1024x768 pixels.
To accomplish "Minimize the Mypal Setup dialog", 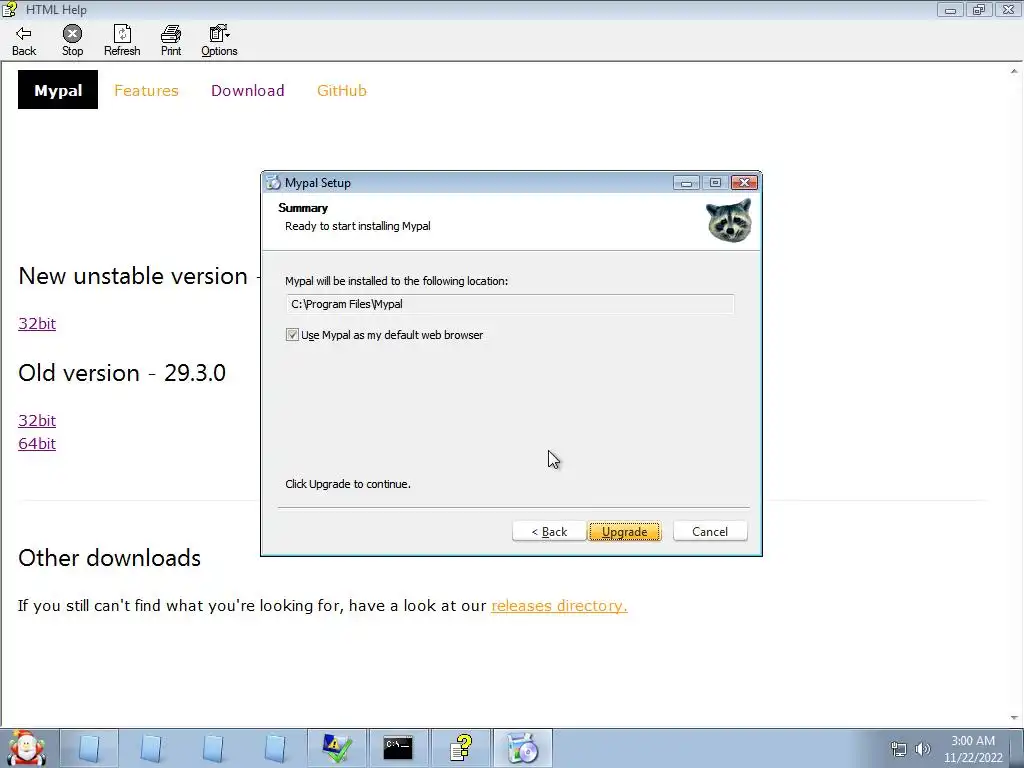I will tap(686, 183).
